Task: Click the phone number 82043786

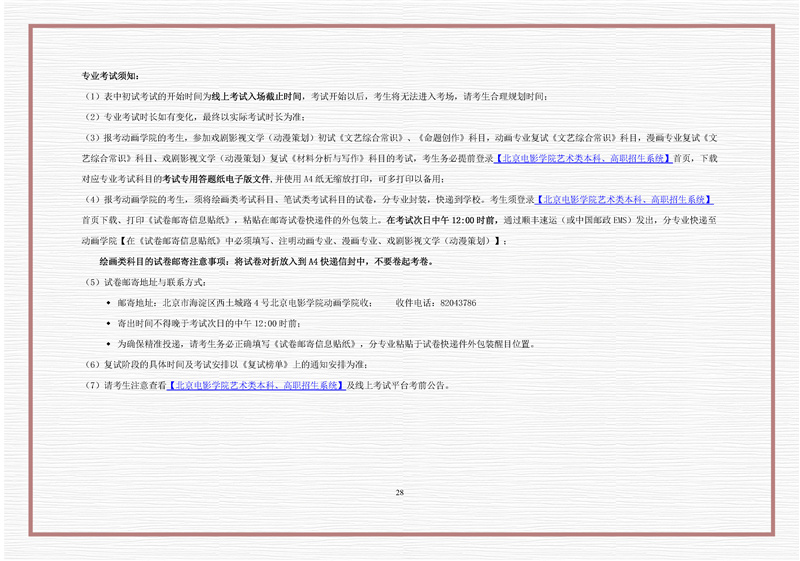Action: pyautogui.click(x=455, y=303)
